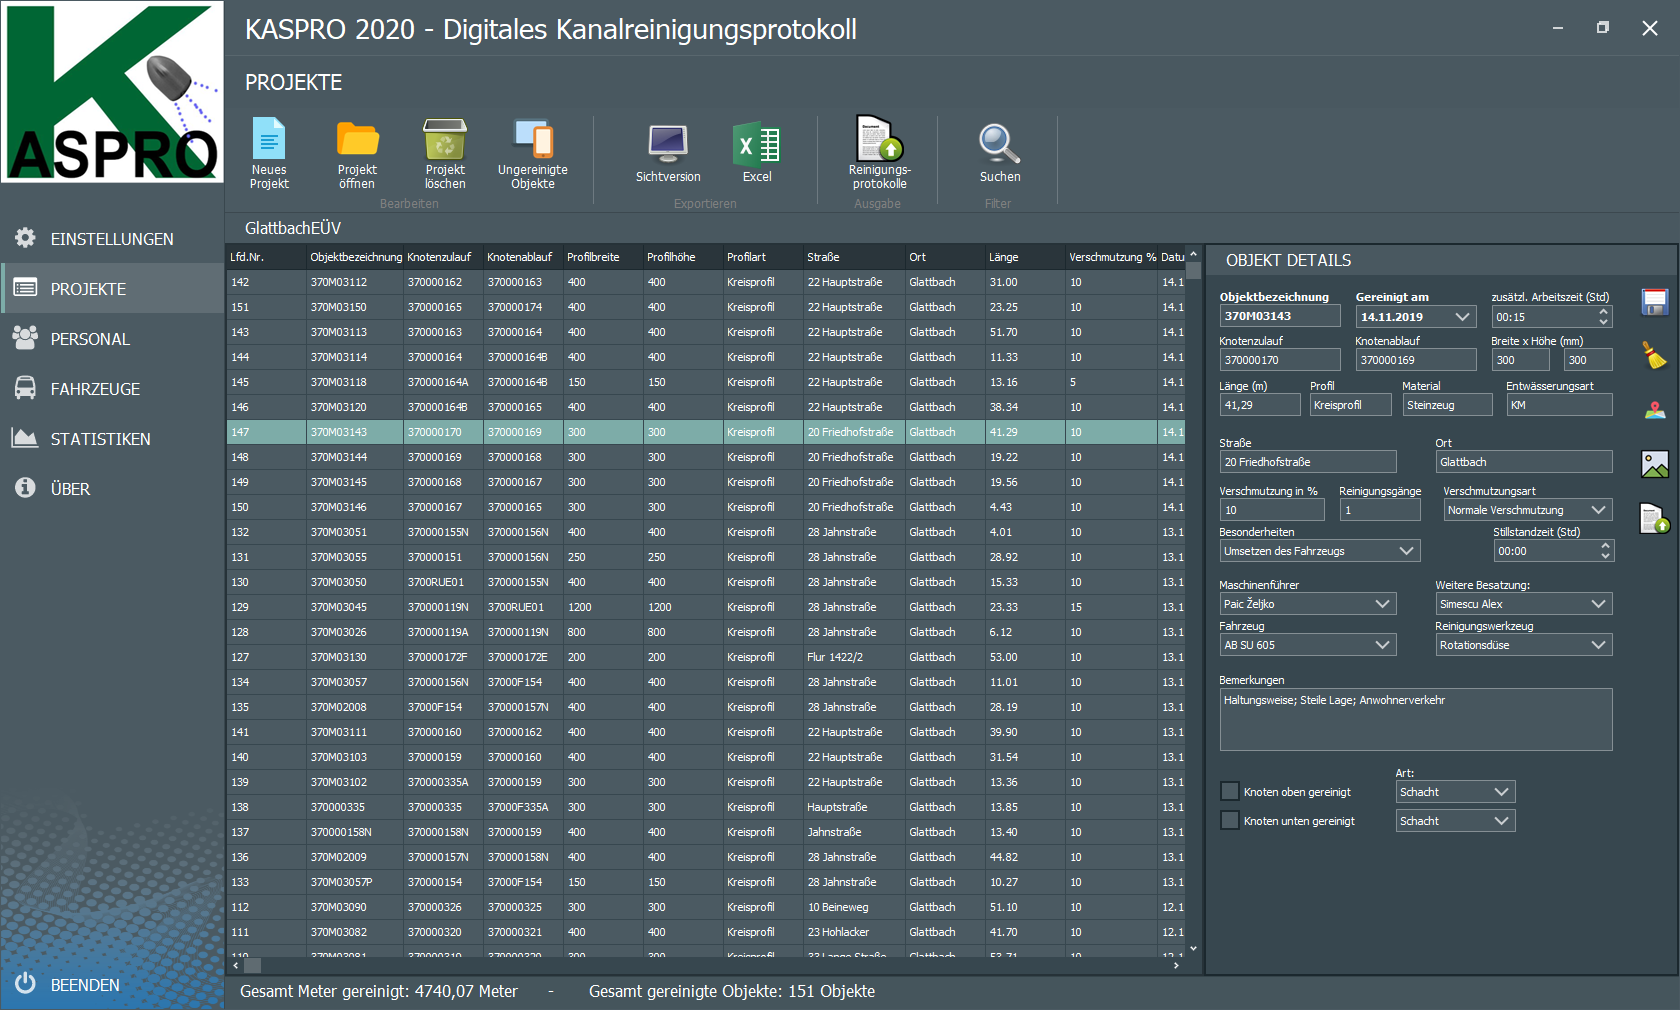Click the table's horizontal scrollbar
Viewport: 1680px width, 1010px height.
pyautogui.click(x=700, y=966)
